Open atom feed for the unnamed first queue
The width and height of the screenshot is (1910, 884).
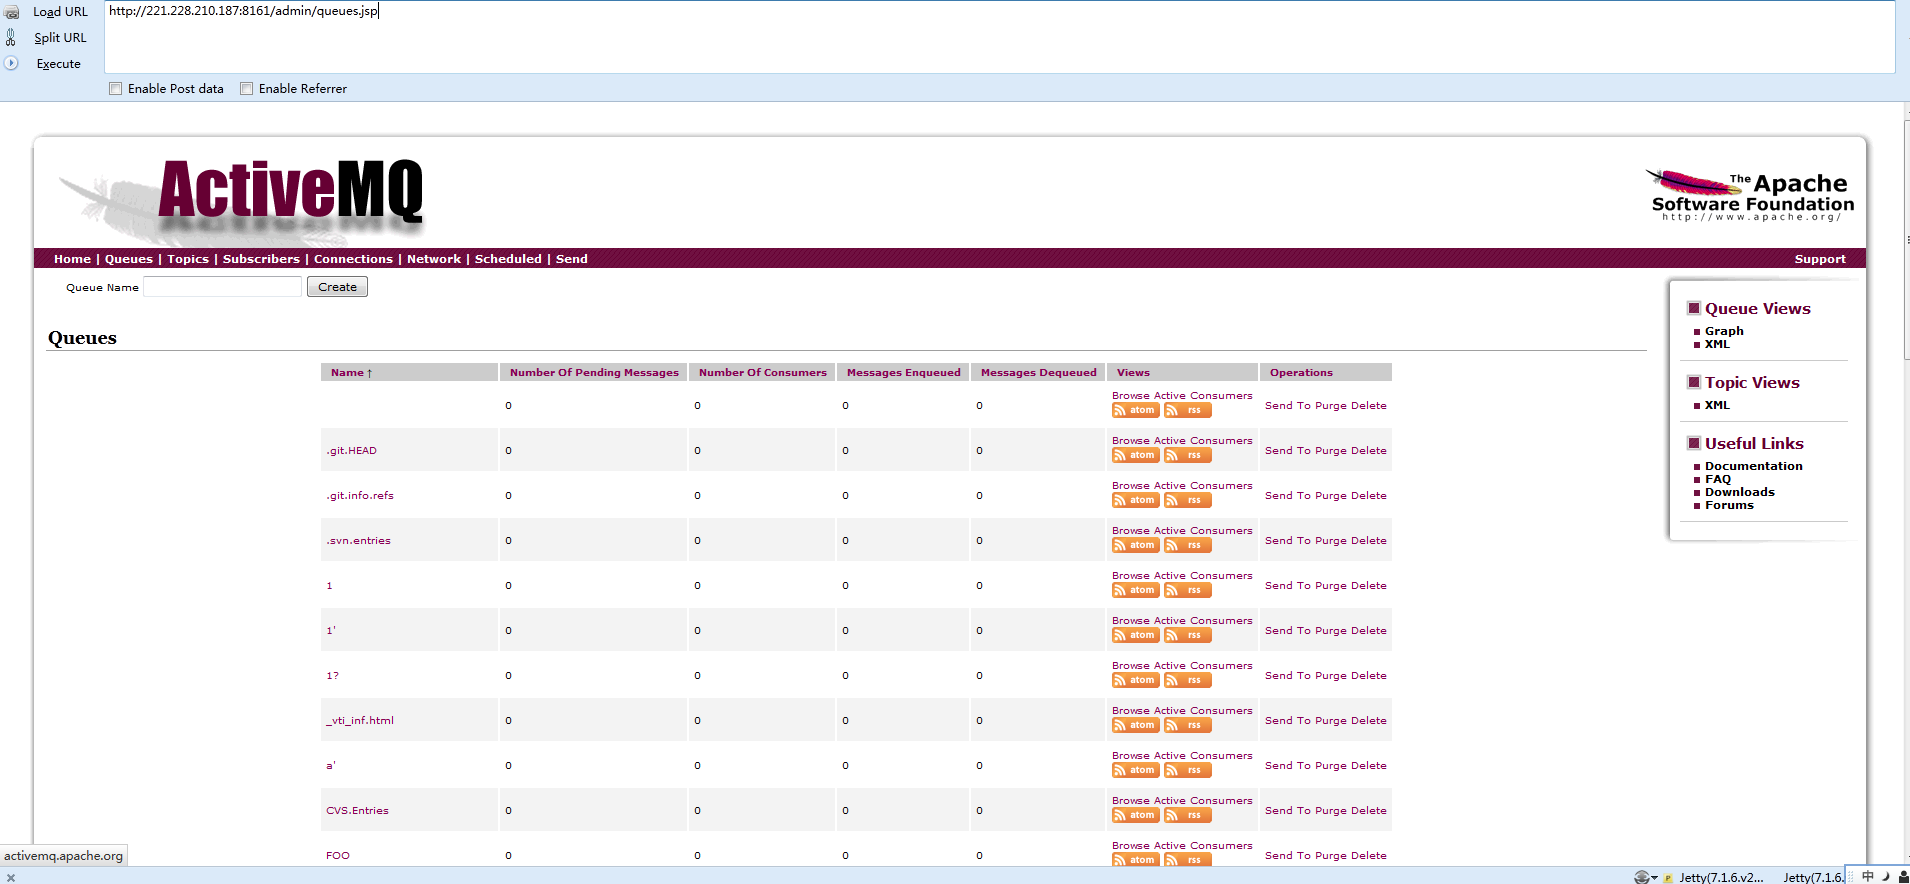1135,410
